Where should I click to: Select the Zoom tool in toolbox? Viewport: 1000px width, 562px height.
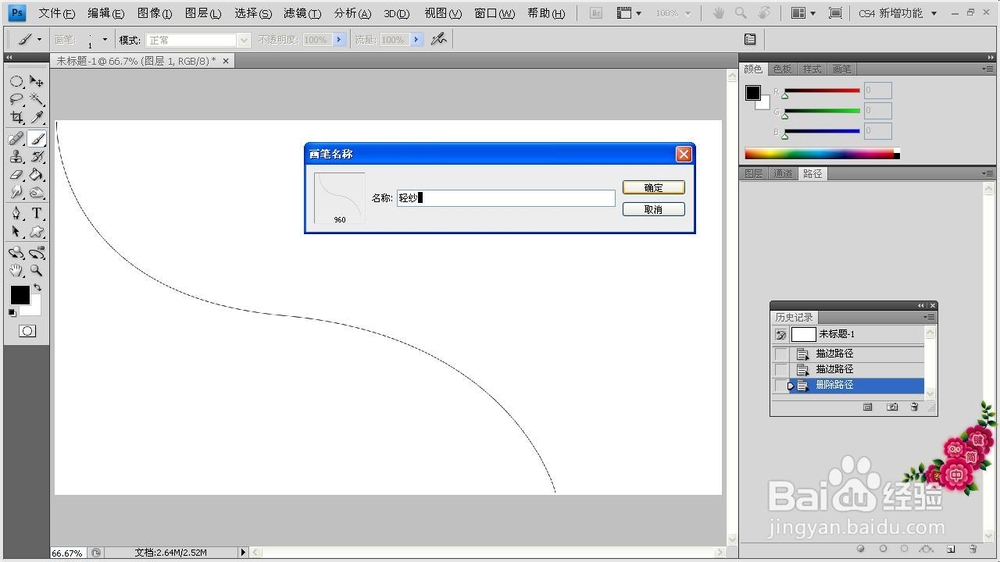click(36, 270)
